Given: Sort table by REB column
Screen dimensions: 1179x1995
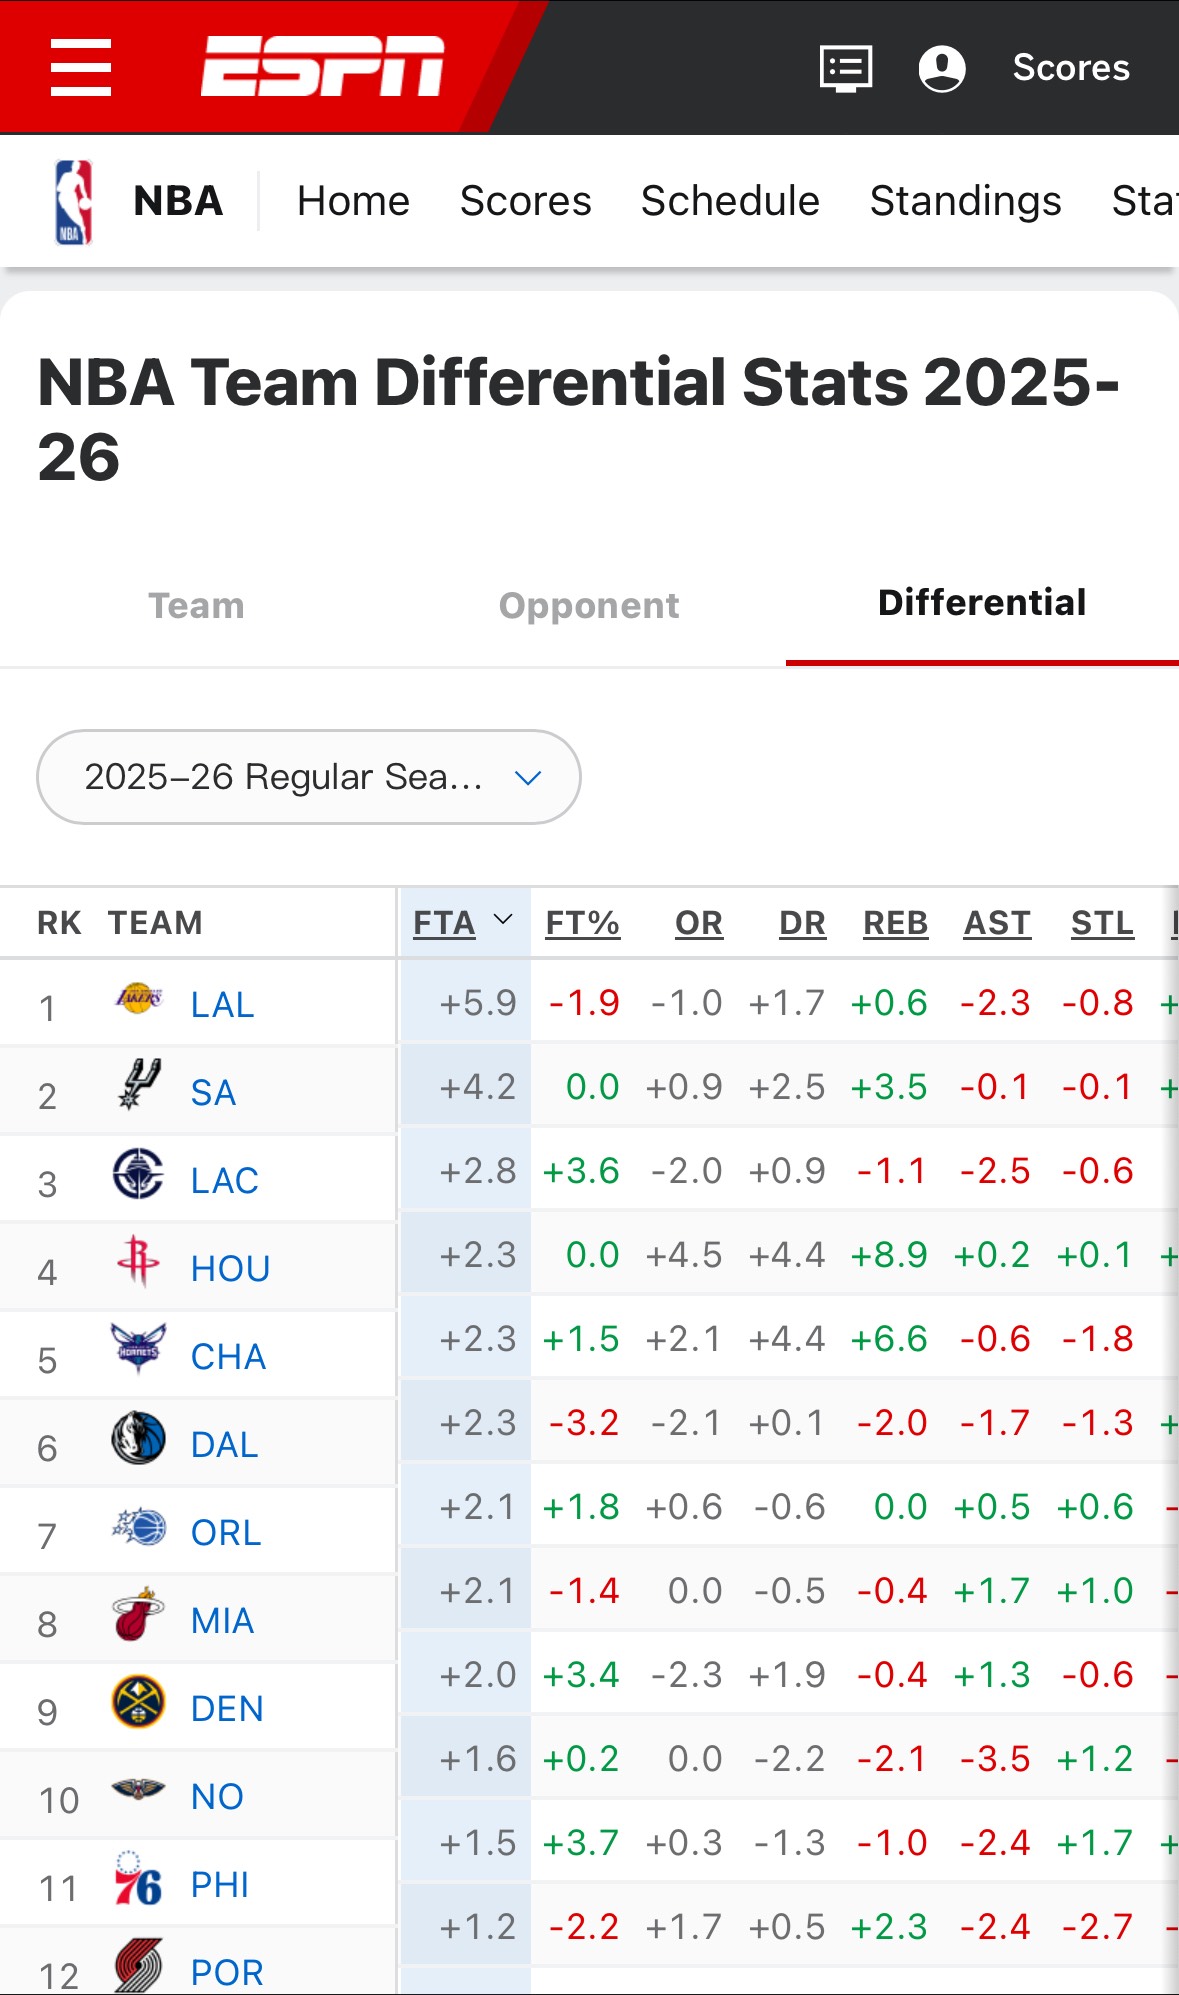Looking at the screenshot, I should (895, 923).
